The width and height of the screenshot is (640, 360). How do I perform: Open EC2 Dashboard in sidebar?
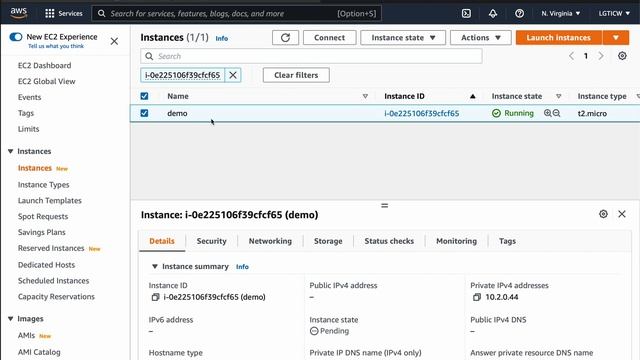[44, 65]
